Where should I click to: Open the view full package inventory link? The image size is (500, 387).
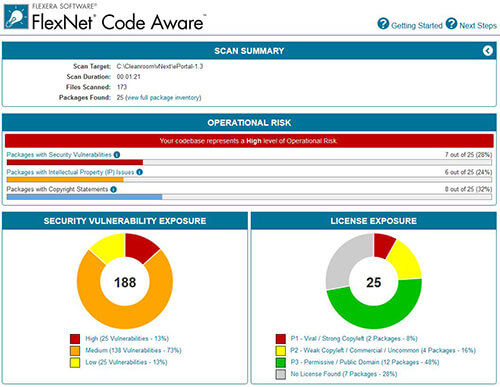[164, 98]
